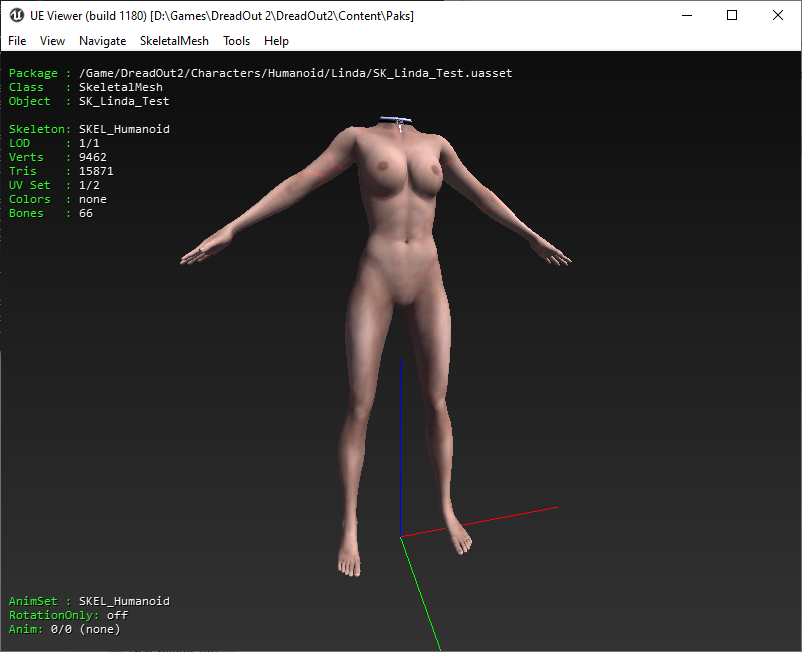802x652 pixels.
Task: Open the View menu
Action: (x=52, y=41)
